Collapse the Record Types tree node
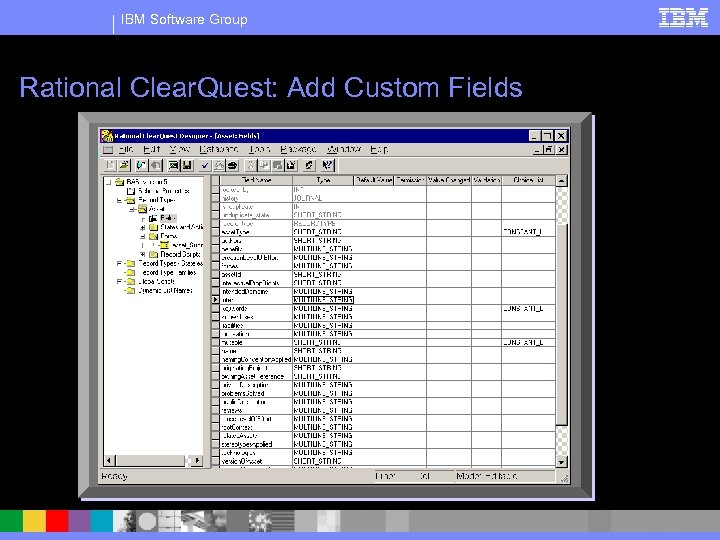Image resolution: width=720 pixels, height=540 pixels. 119,200
